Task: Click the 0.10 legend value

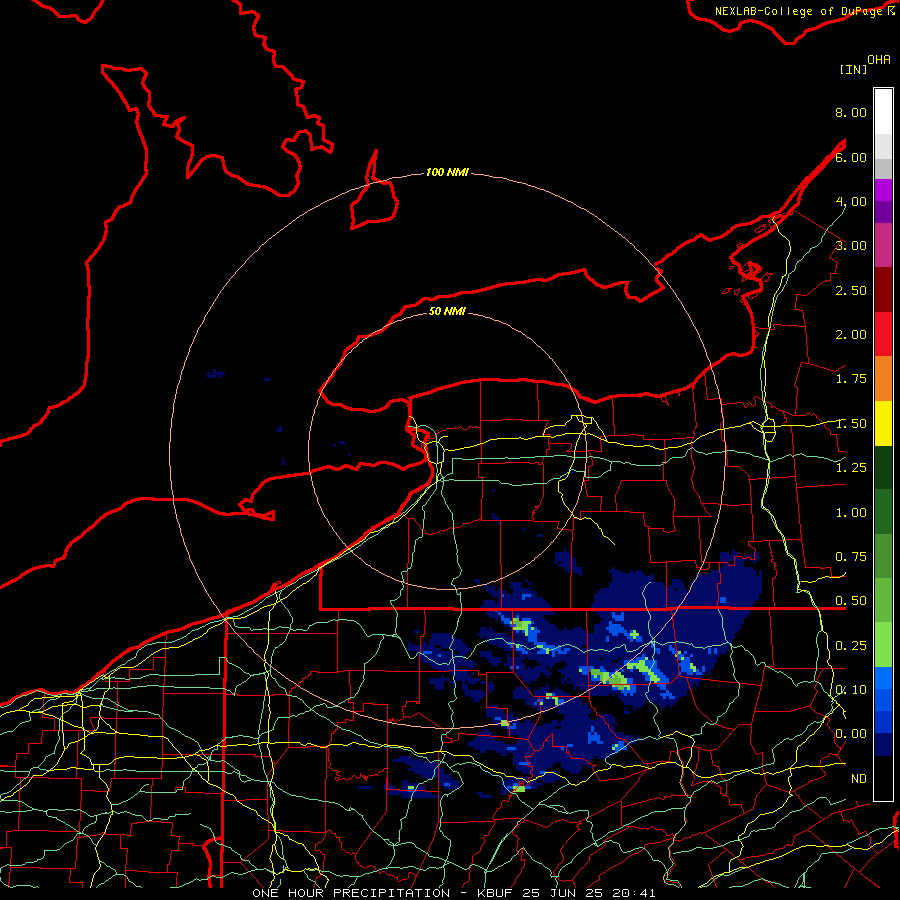Action: 851,690
